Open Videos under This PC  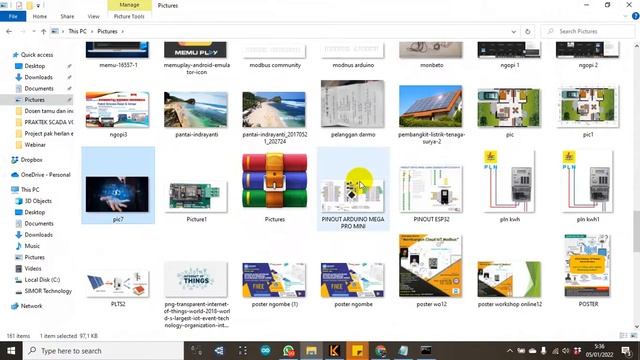[x=33, y=269]
